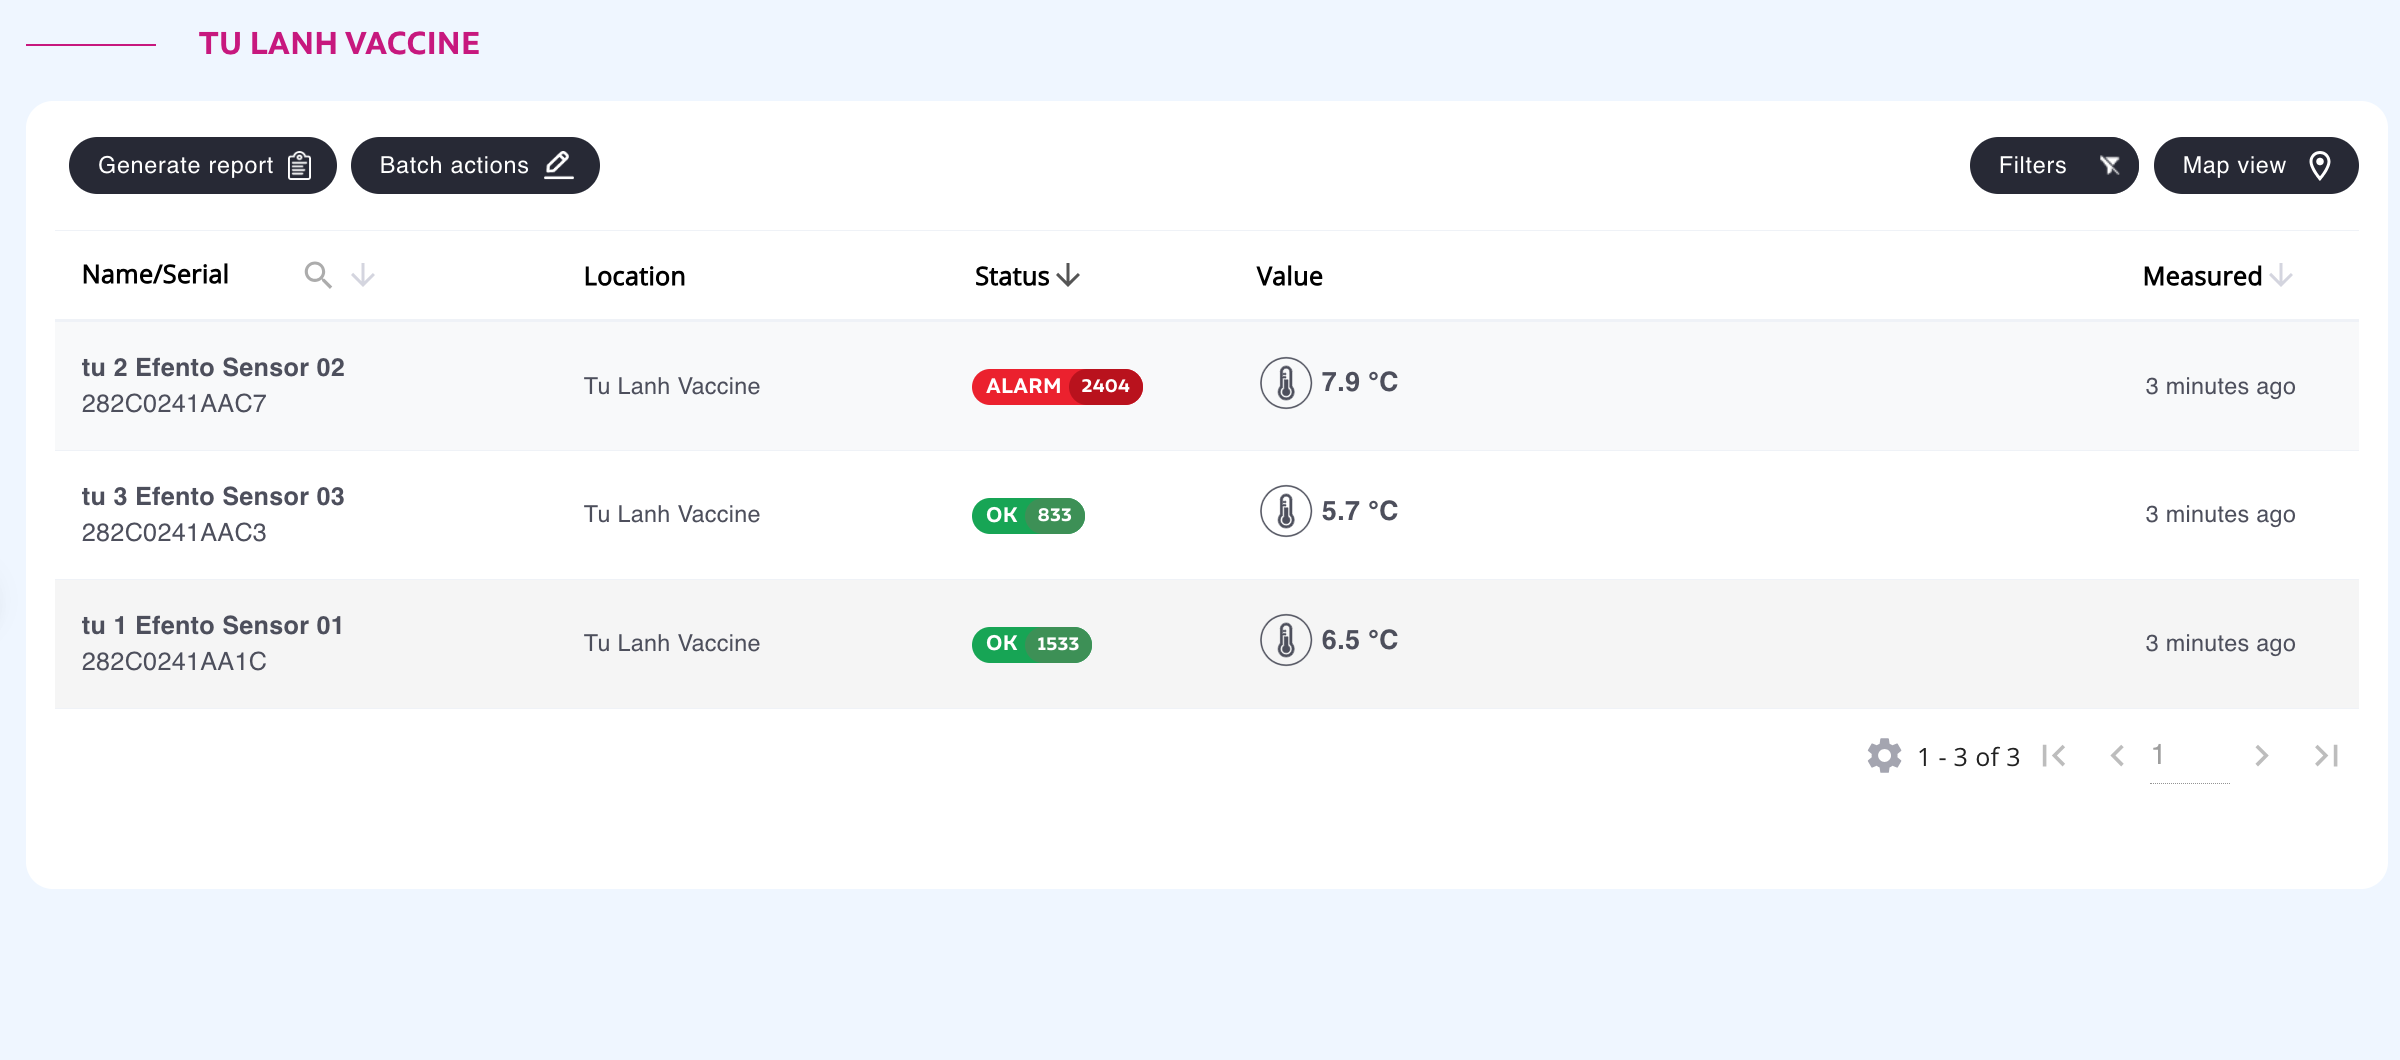This screenshot has height=1060, width=2400.
Task: Switch to Map view
Action: tap(2256, 166)
